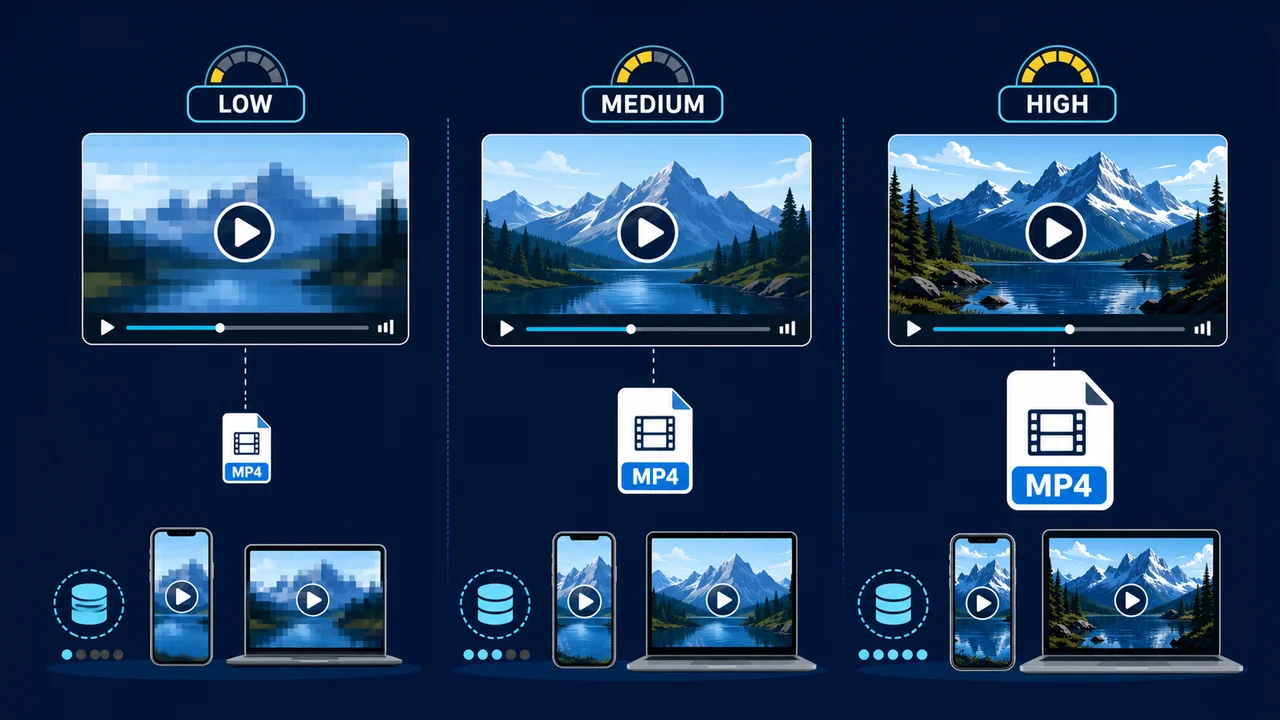
Task: Click the MEDIUM player progress slider handle
Action: coord(631,328)
